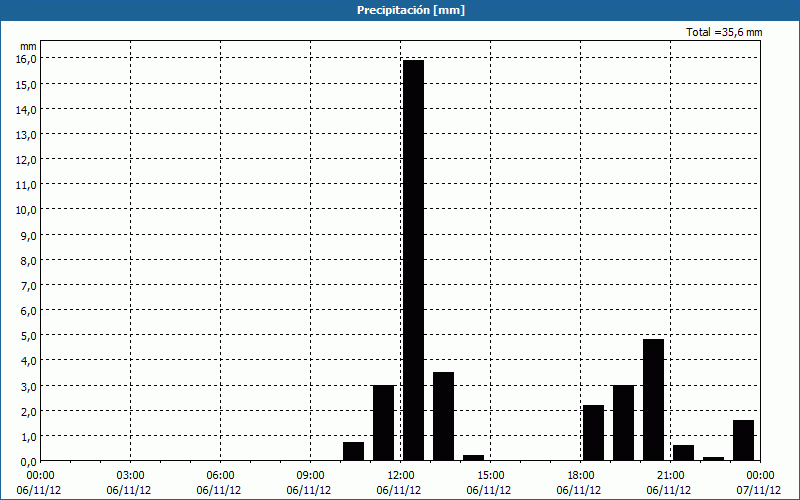Click the '9,0' y-axis value

(x=28, y=235)
